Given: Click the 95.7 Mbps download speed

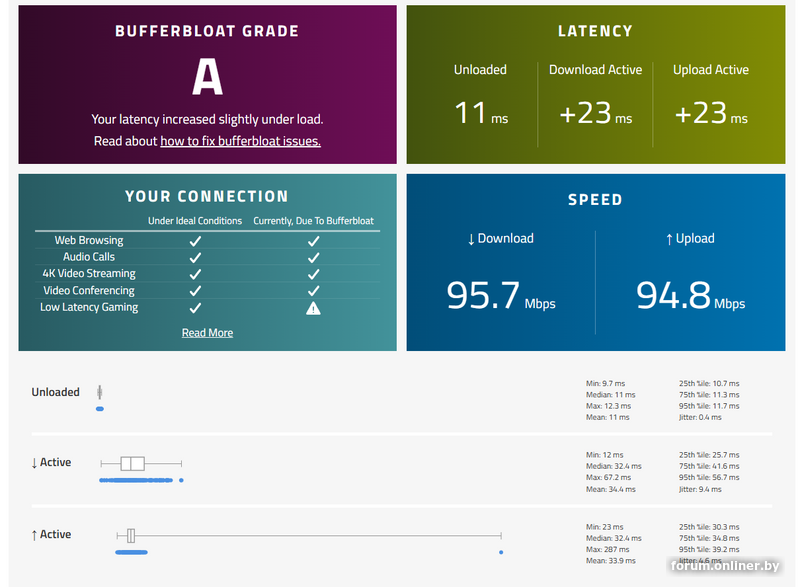Looking at the screenshot, I should tap(501, 296).
